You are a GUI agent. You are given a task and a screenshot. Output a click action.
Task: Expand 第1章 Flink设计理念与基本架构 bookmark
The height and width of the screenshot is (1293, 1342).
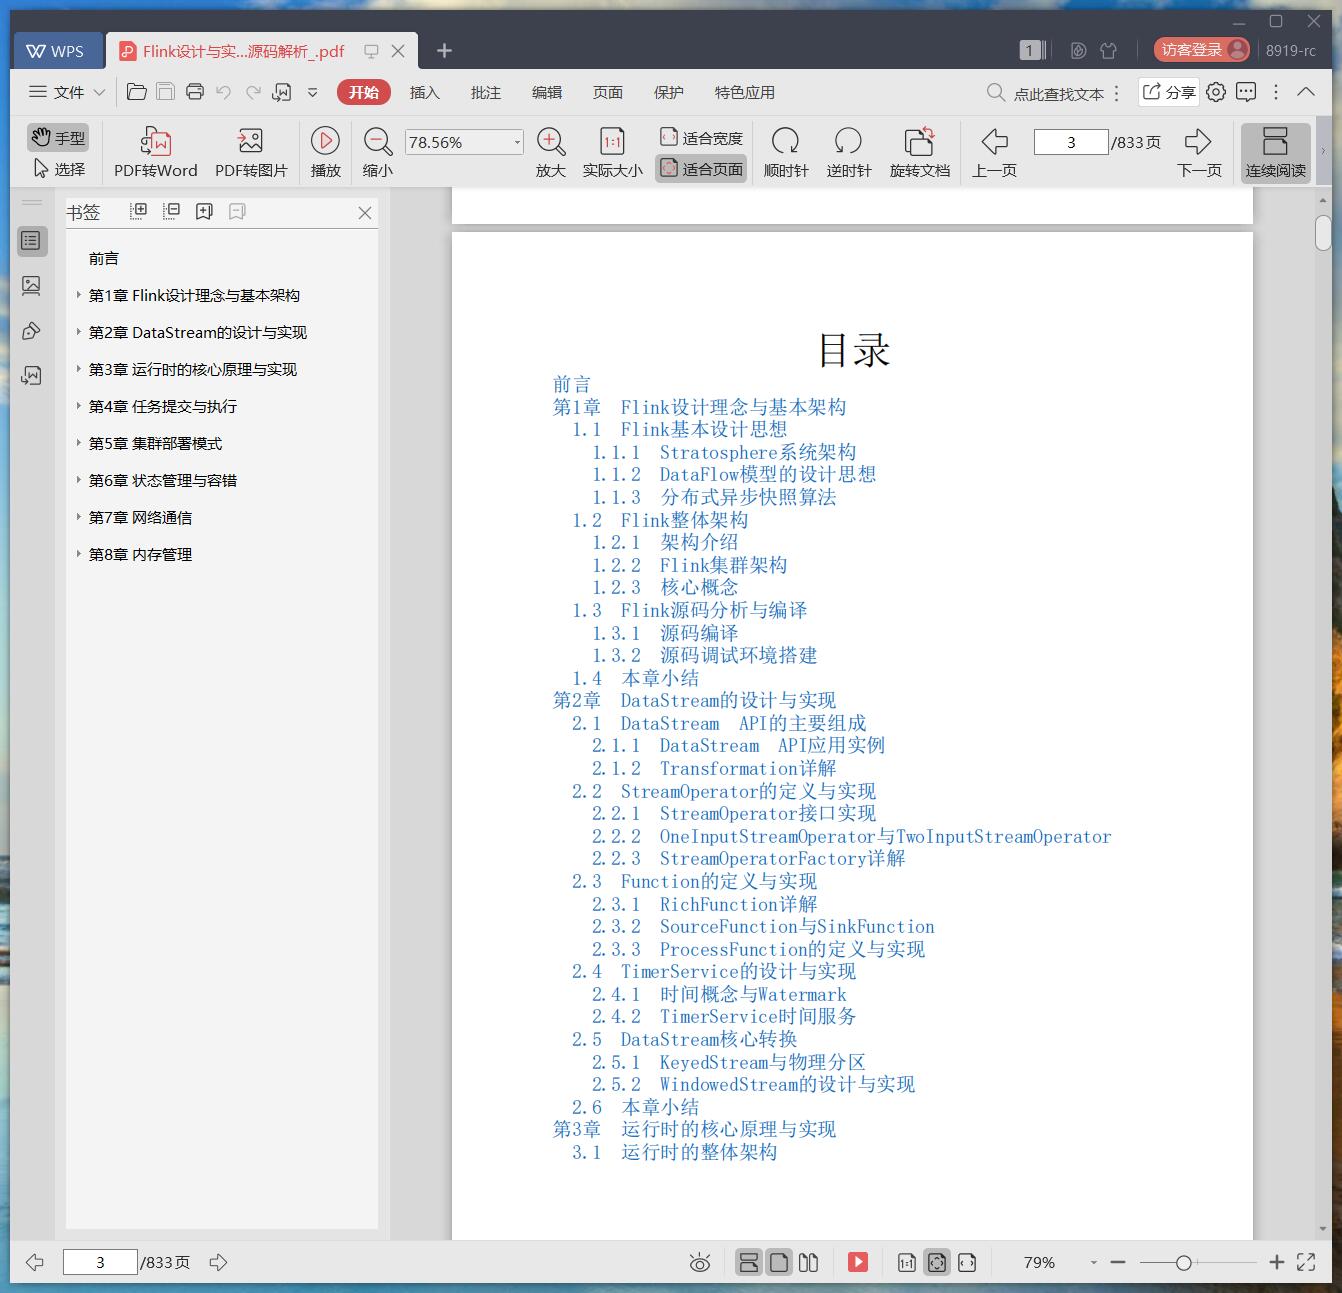79,295
